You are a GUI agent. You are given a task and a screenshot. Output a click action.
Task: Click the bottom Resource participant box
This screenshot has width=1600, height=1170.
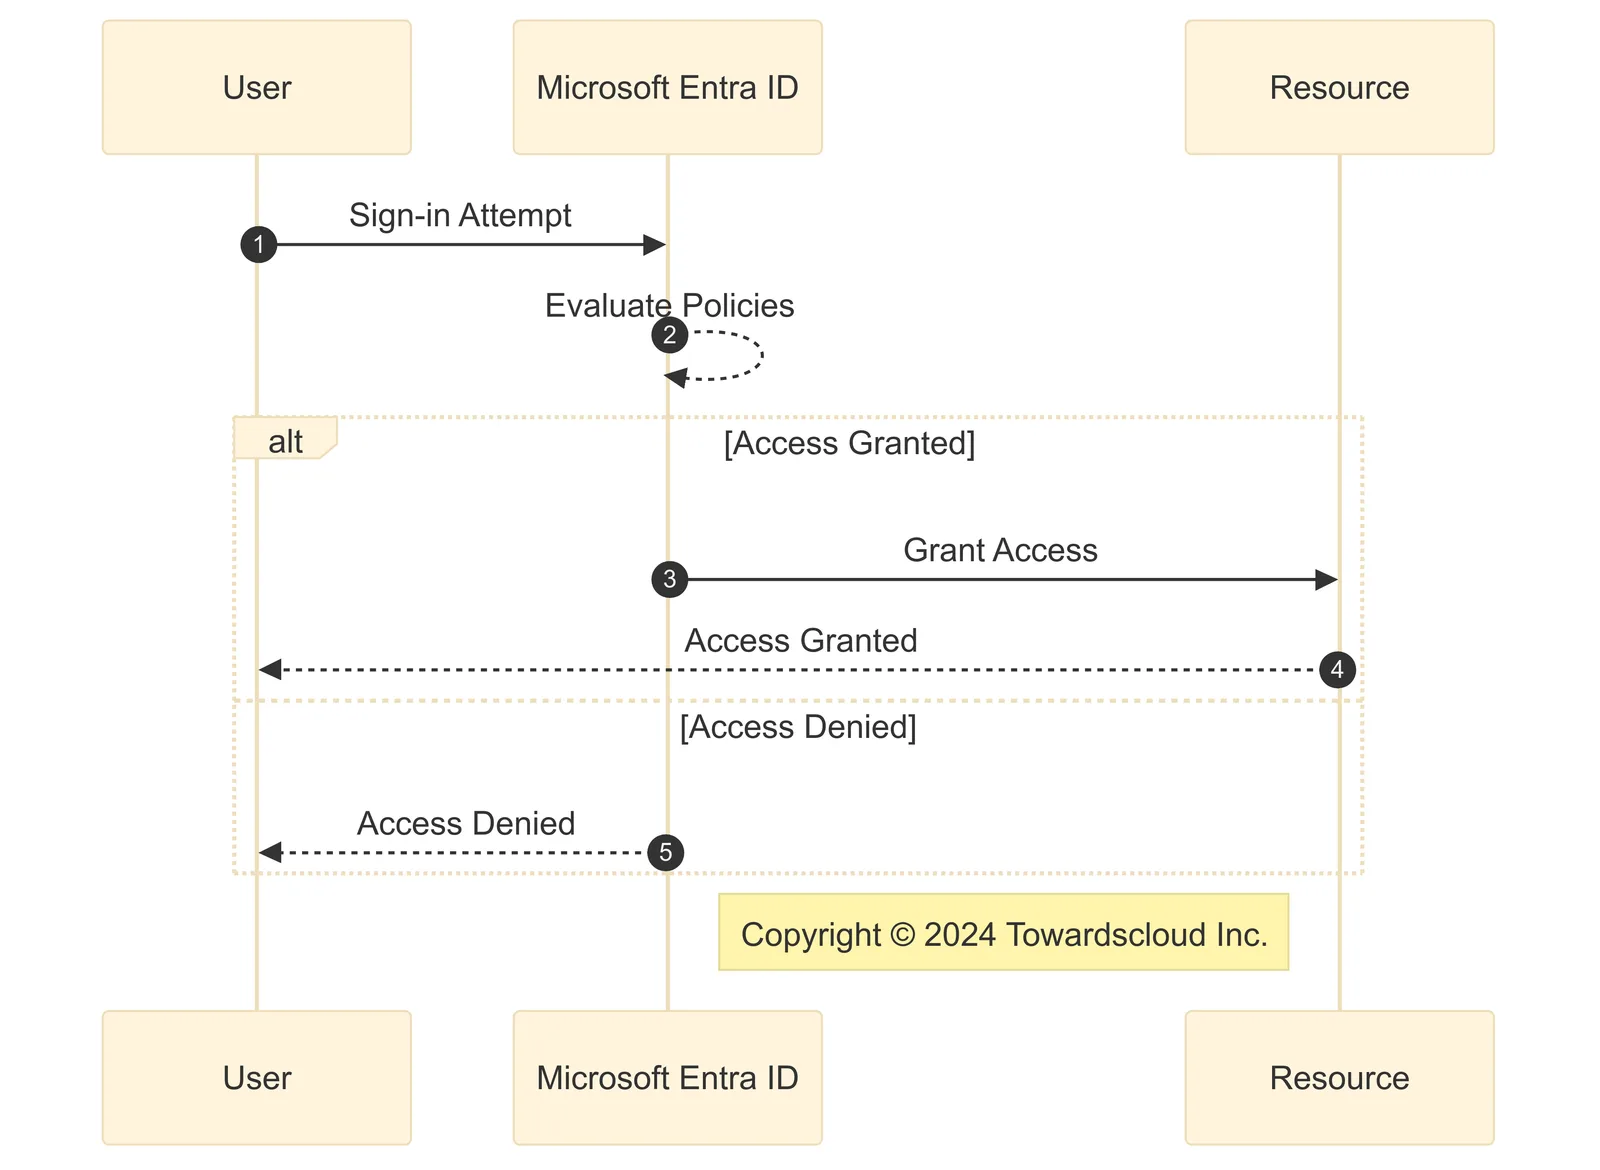coord(1340,1078)
